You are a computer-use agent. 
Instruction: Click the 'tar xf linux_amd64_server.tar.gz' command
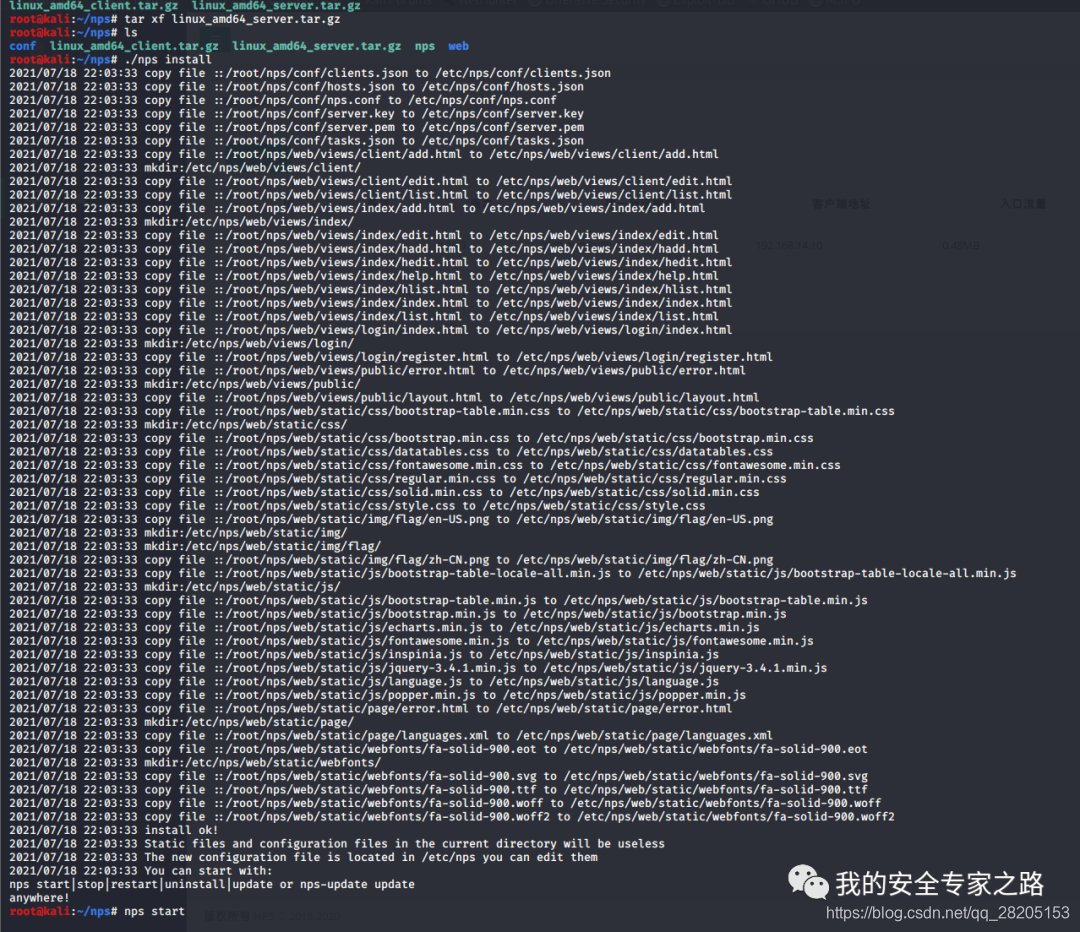tap(232, 19)
